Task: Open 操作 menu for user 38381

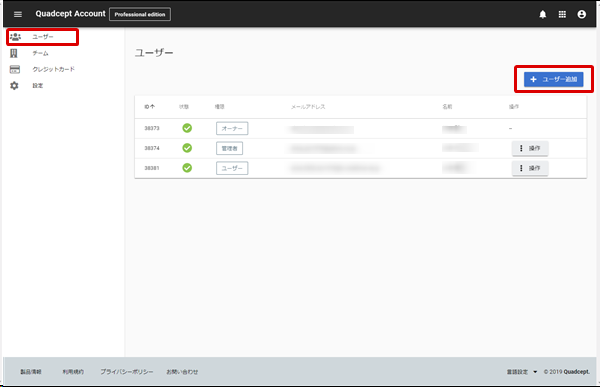Action: pyautogui.click(x=530, y=168)
